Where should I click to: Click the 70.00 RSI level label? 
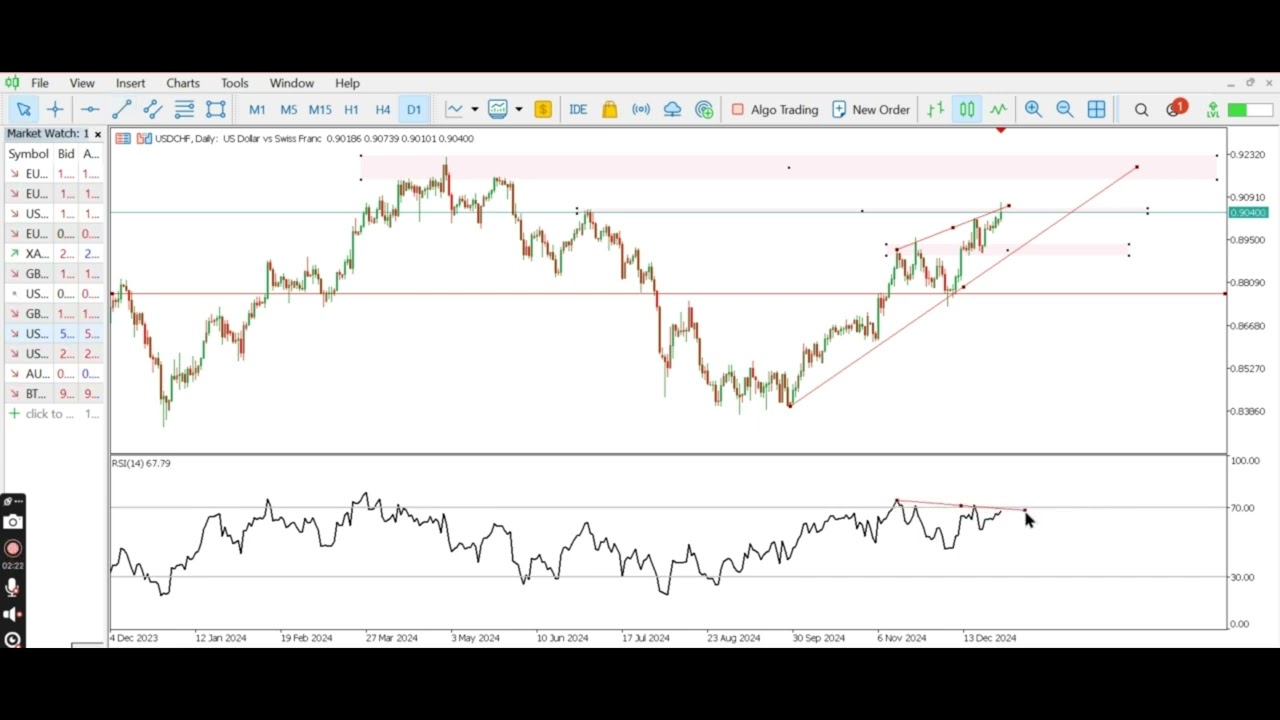click(1244, 509)
